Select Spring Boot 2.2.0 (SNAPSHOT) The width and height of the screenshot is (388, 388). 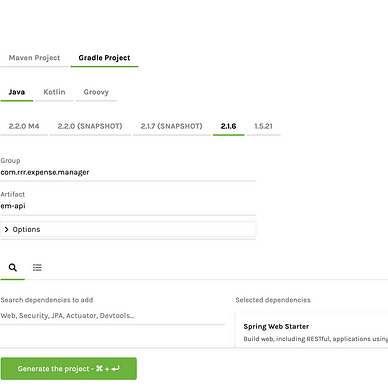[x=90, y=126]
